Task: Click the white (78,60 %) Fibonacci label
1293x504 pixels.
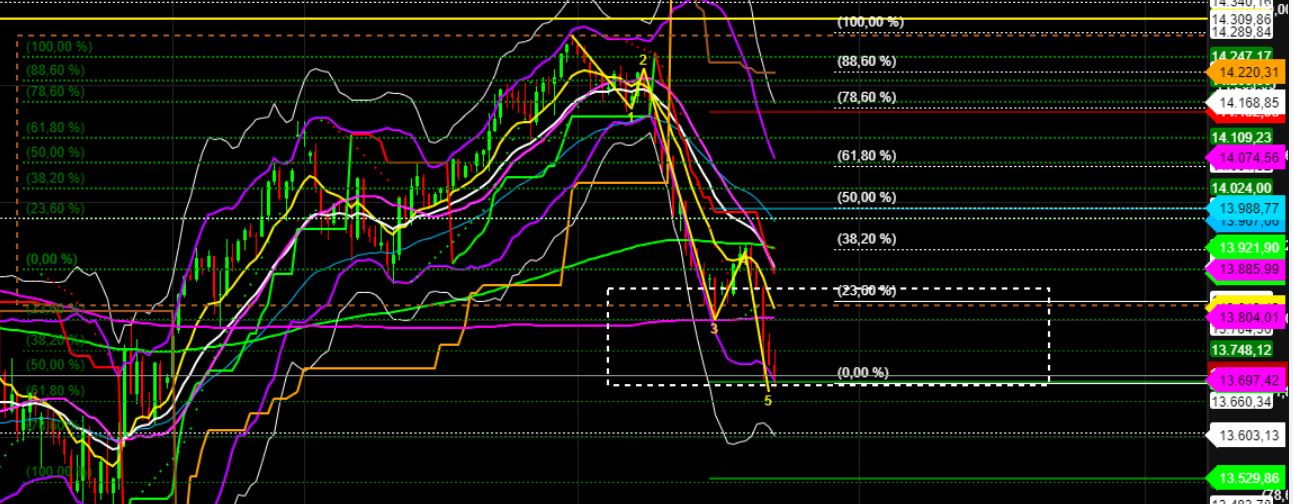Action: (x=866, y=97)
